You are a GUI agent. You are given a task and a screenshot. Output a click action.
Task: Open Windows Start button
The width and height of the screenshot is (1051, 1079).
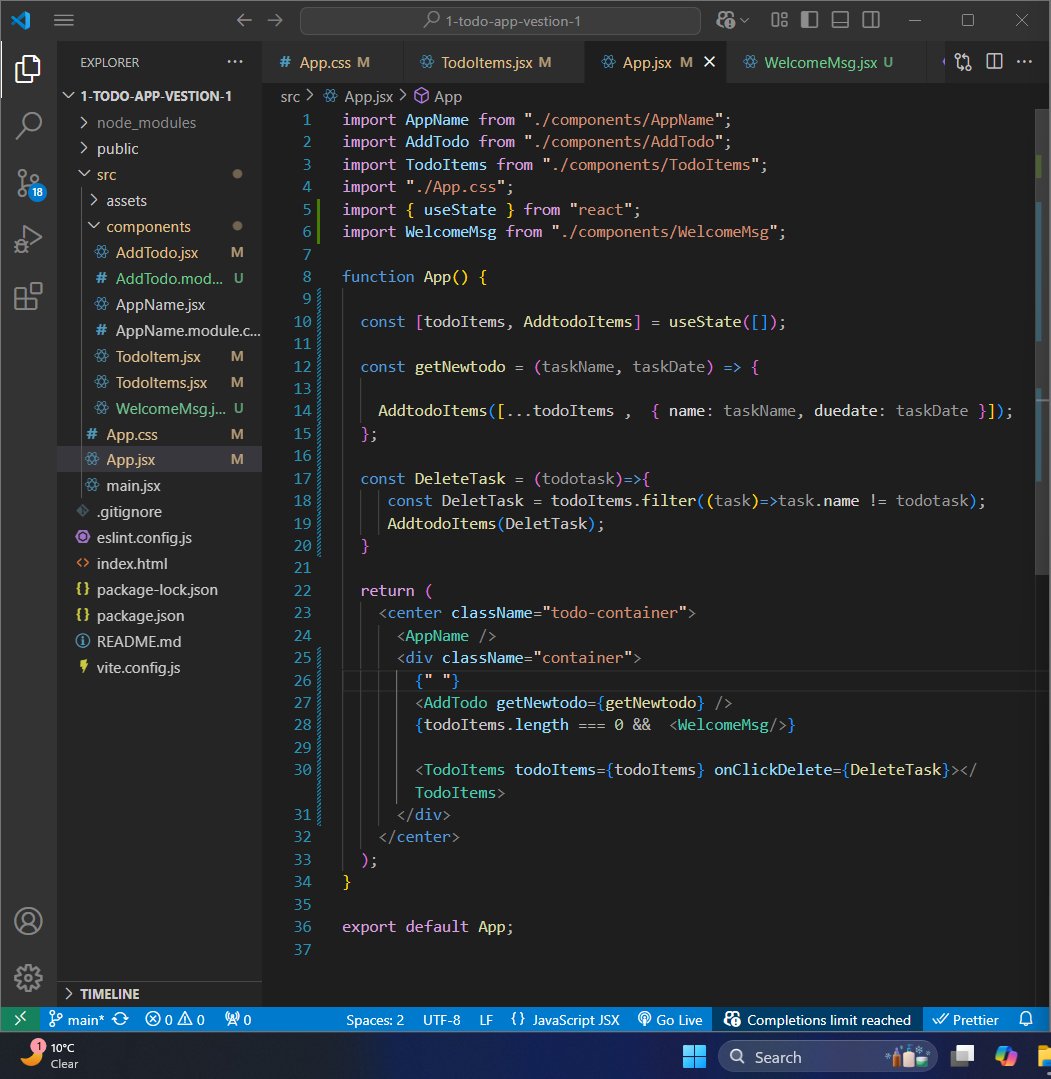coord(694,1056)
